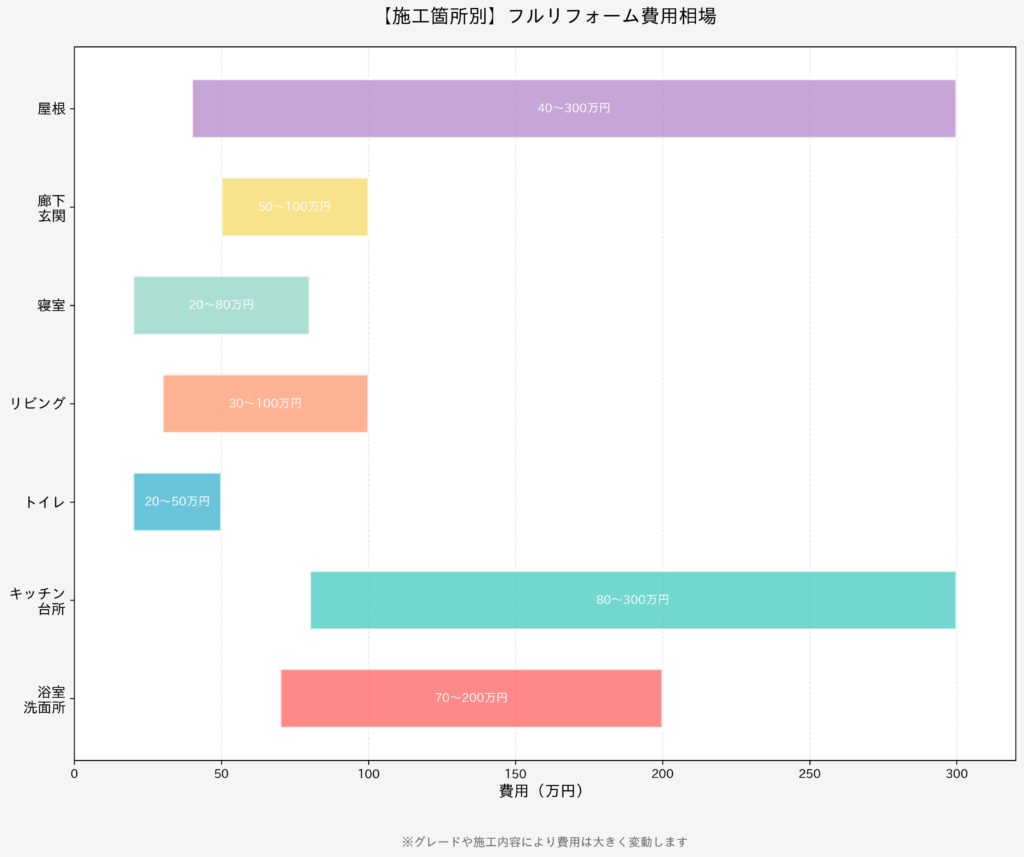Select the リビング axis label
This screenshot has width=1024, height=857.
(x=38, y=403)
